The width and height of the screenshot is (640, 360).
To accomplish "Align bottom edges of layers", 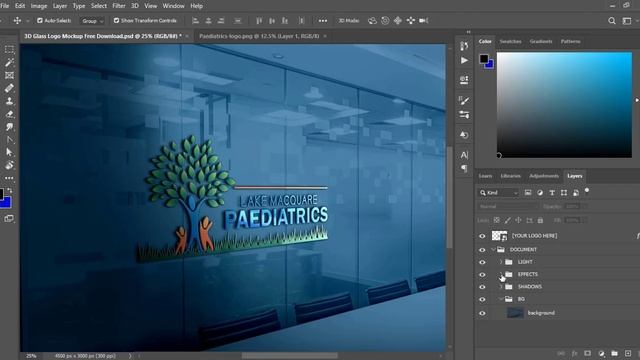I will pyautogui.click(x=285, y=20).
